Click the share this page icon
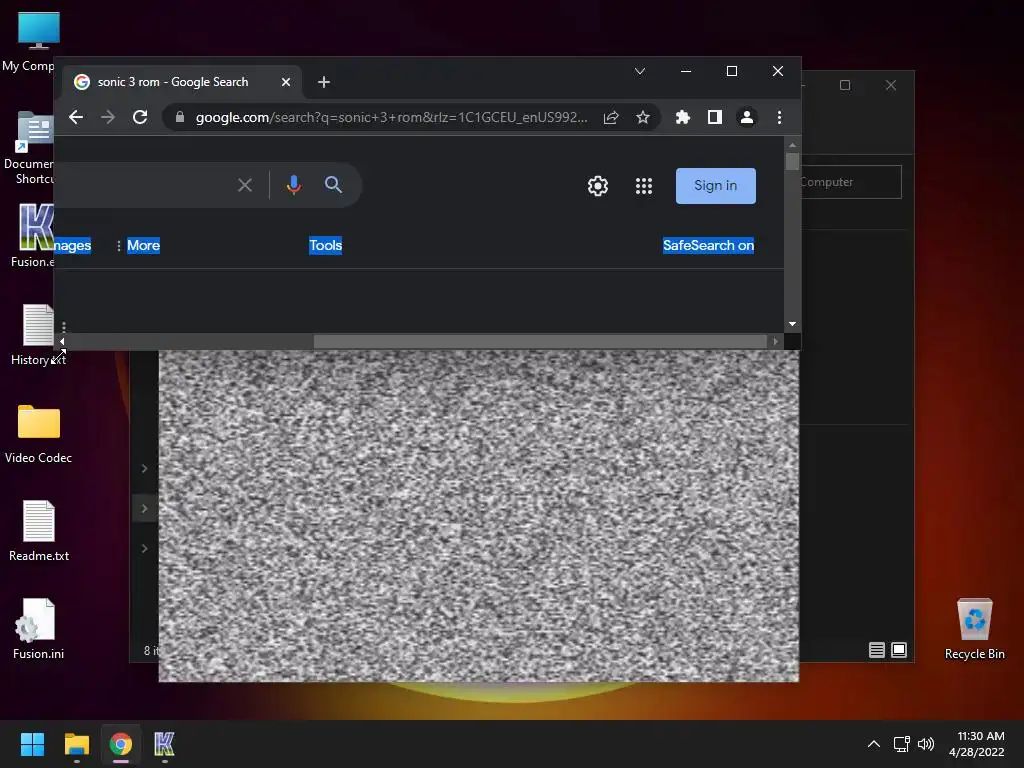Viewport: 1024px width, 768px height. pos(611,117)
